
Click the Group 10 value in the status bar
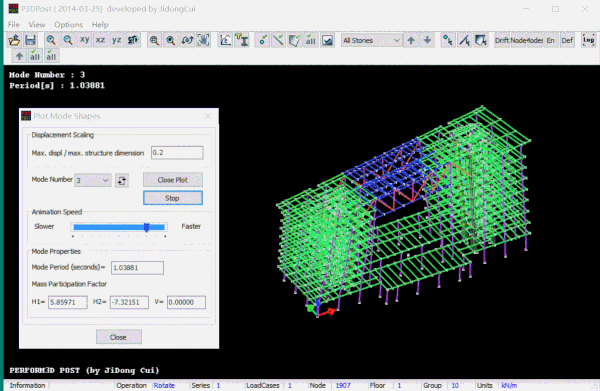click(455, 386)
